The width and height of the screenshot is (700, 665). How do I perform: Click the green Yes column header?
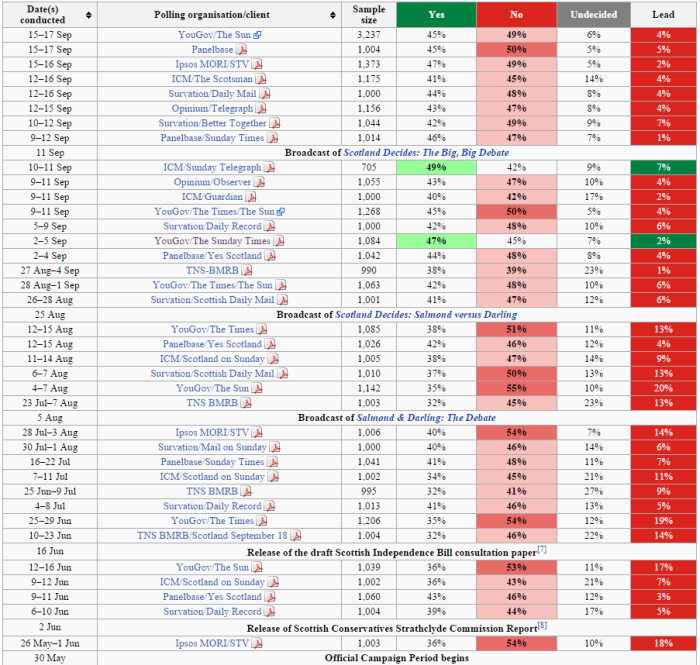pos(436,15)
